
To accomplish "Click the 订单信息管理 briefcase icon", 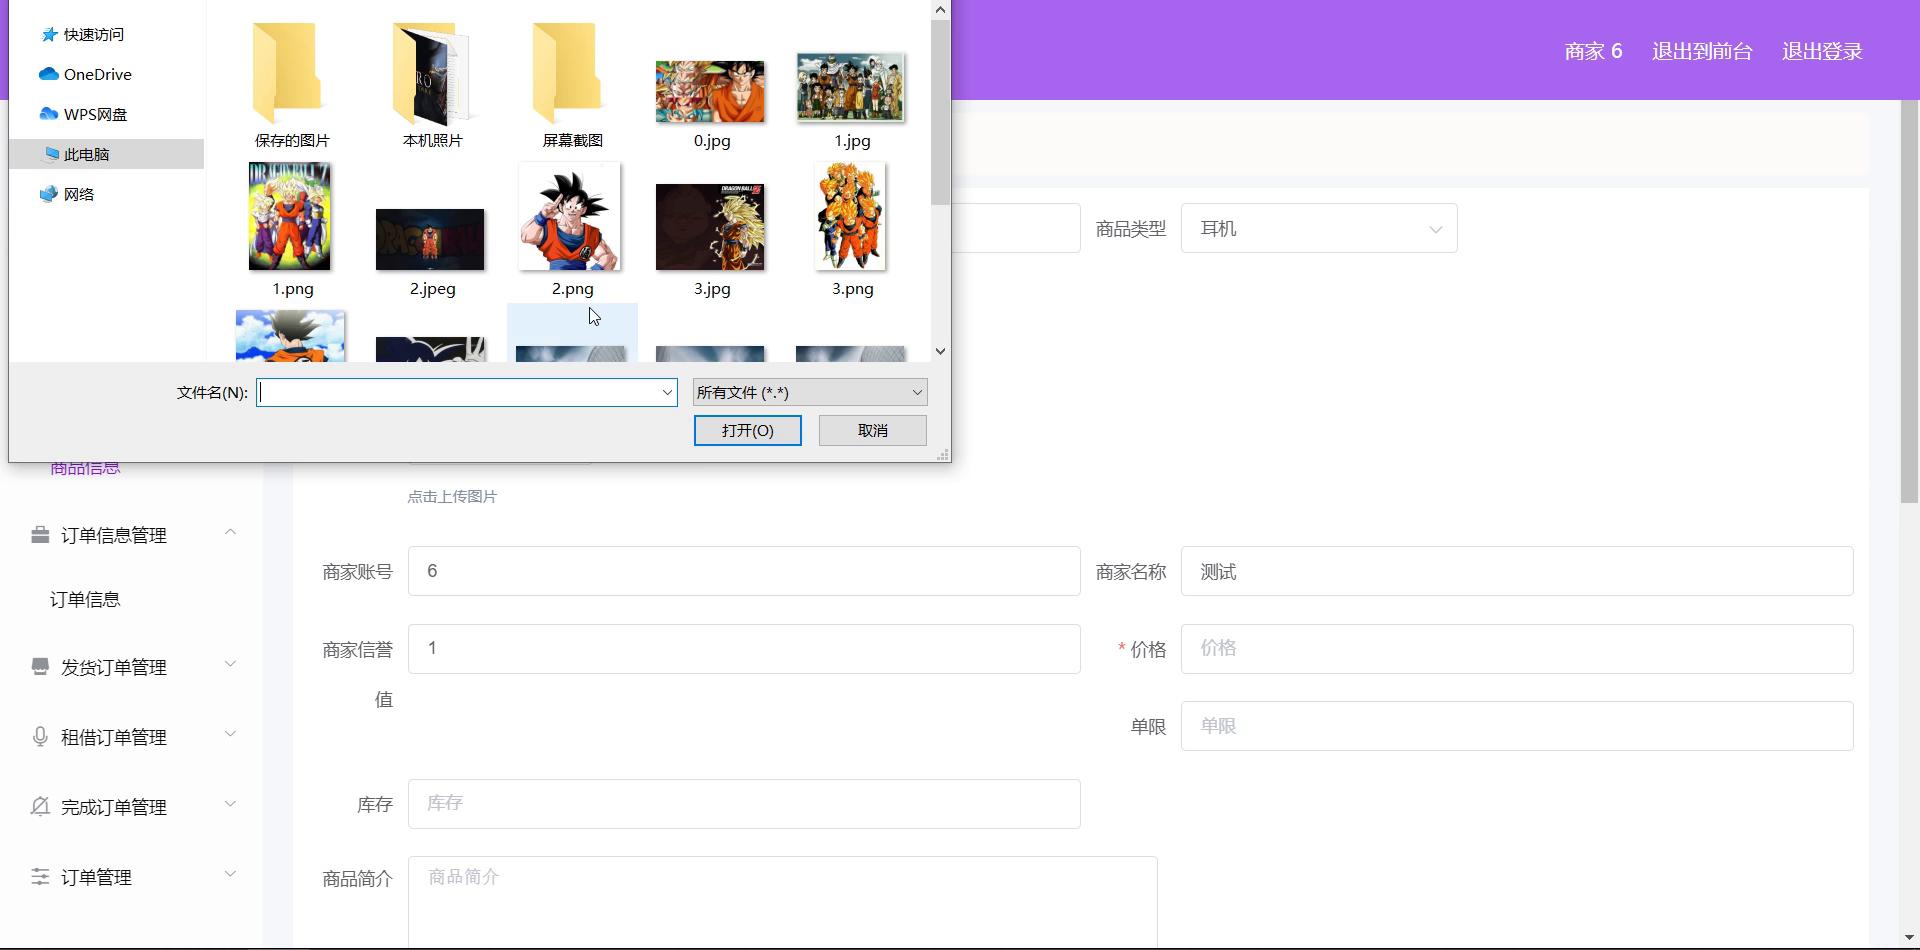I will pos(40,535).
